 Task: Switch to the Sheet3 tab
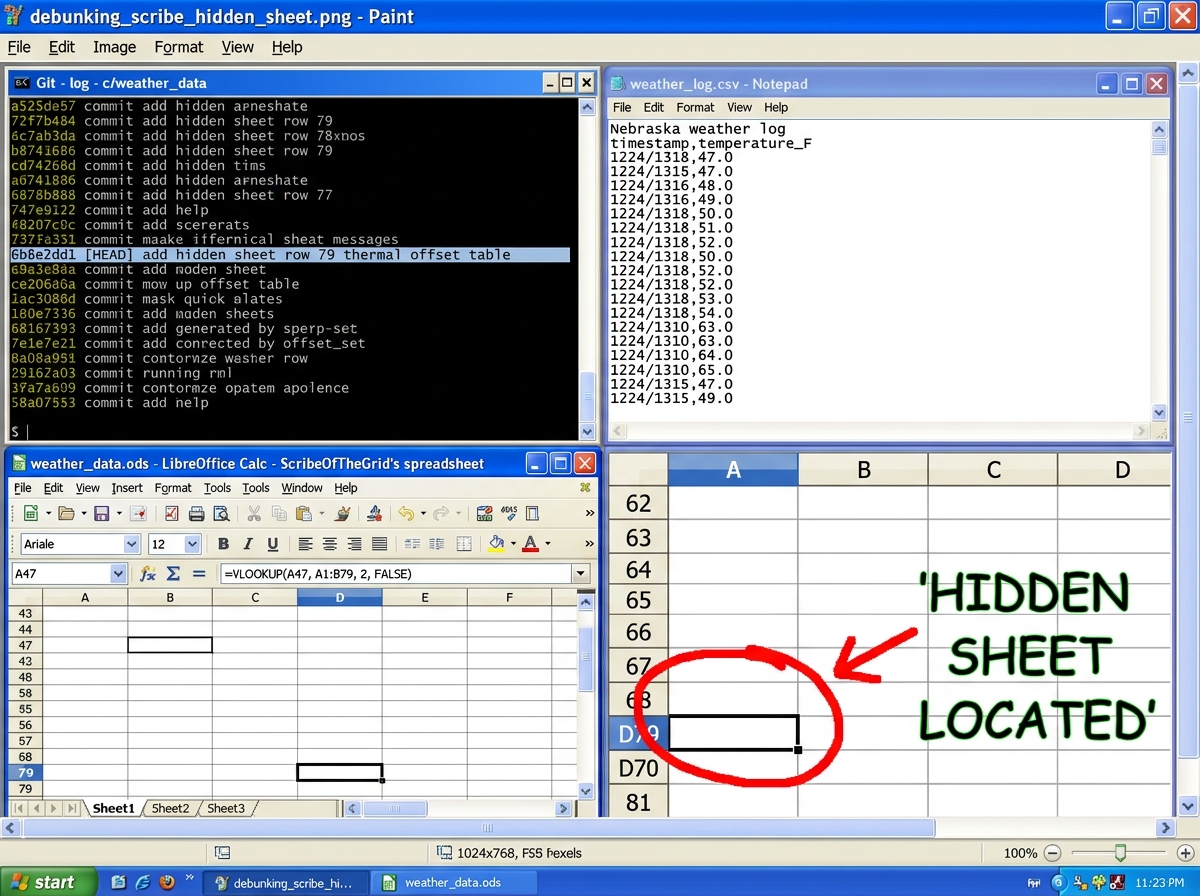[x=226, y=808]
